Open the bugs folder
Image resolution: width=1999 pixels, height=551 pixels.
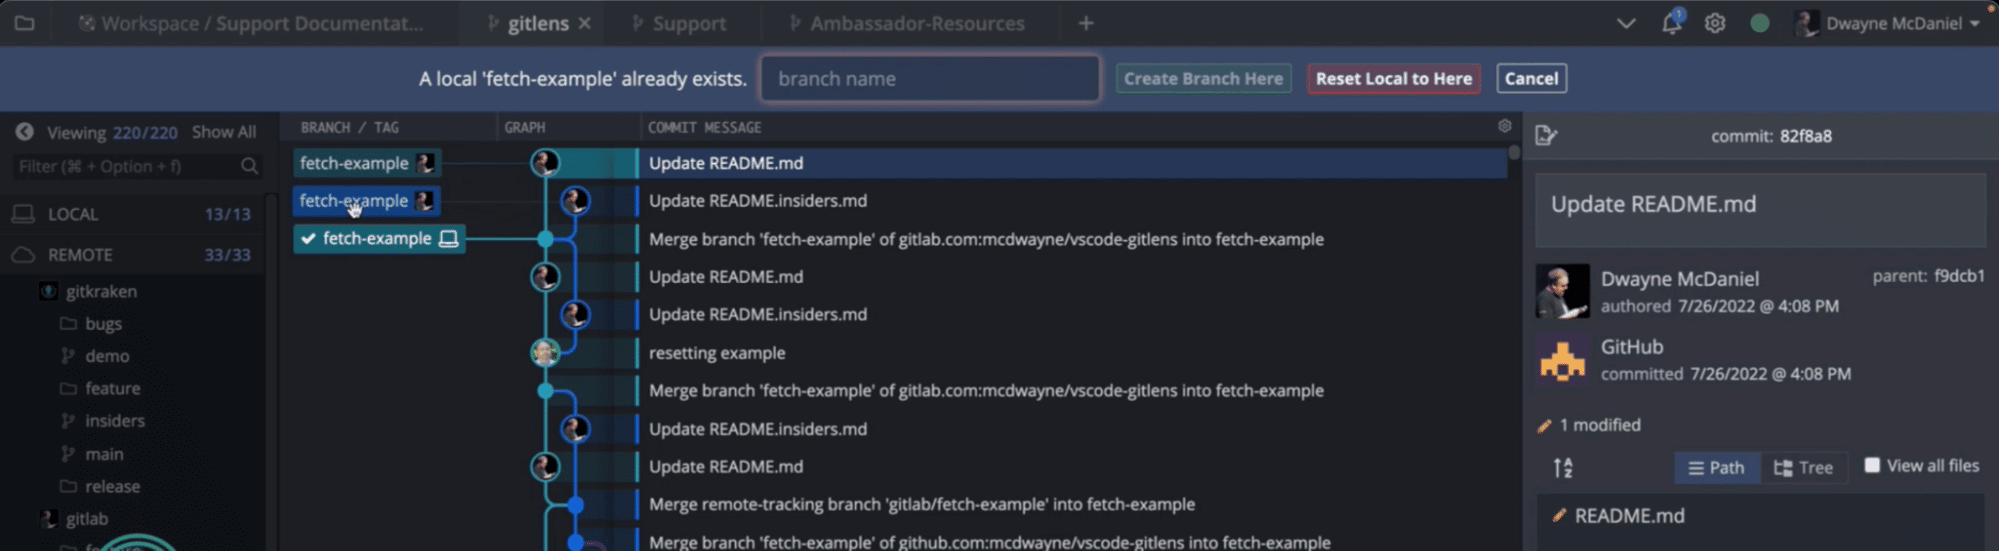[x=103, y=324]
